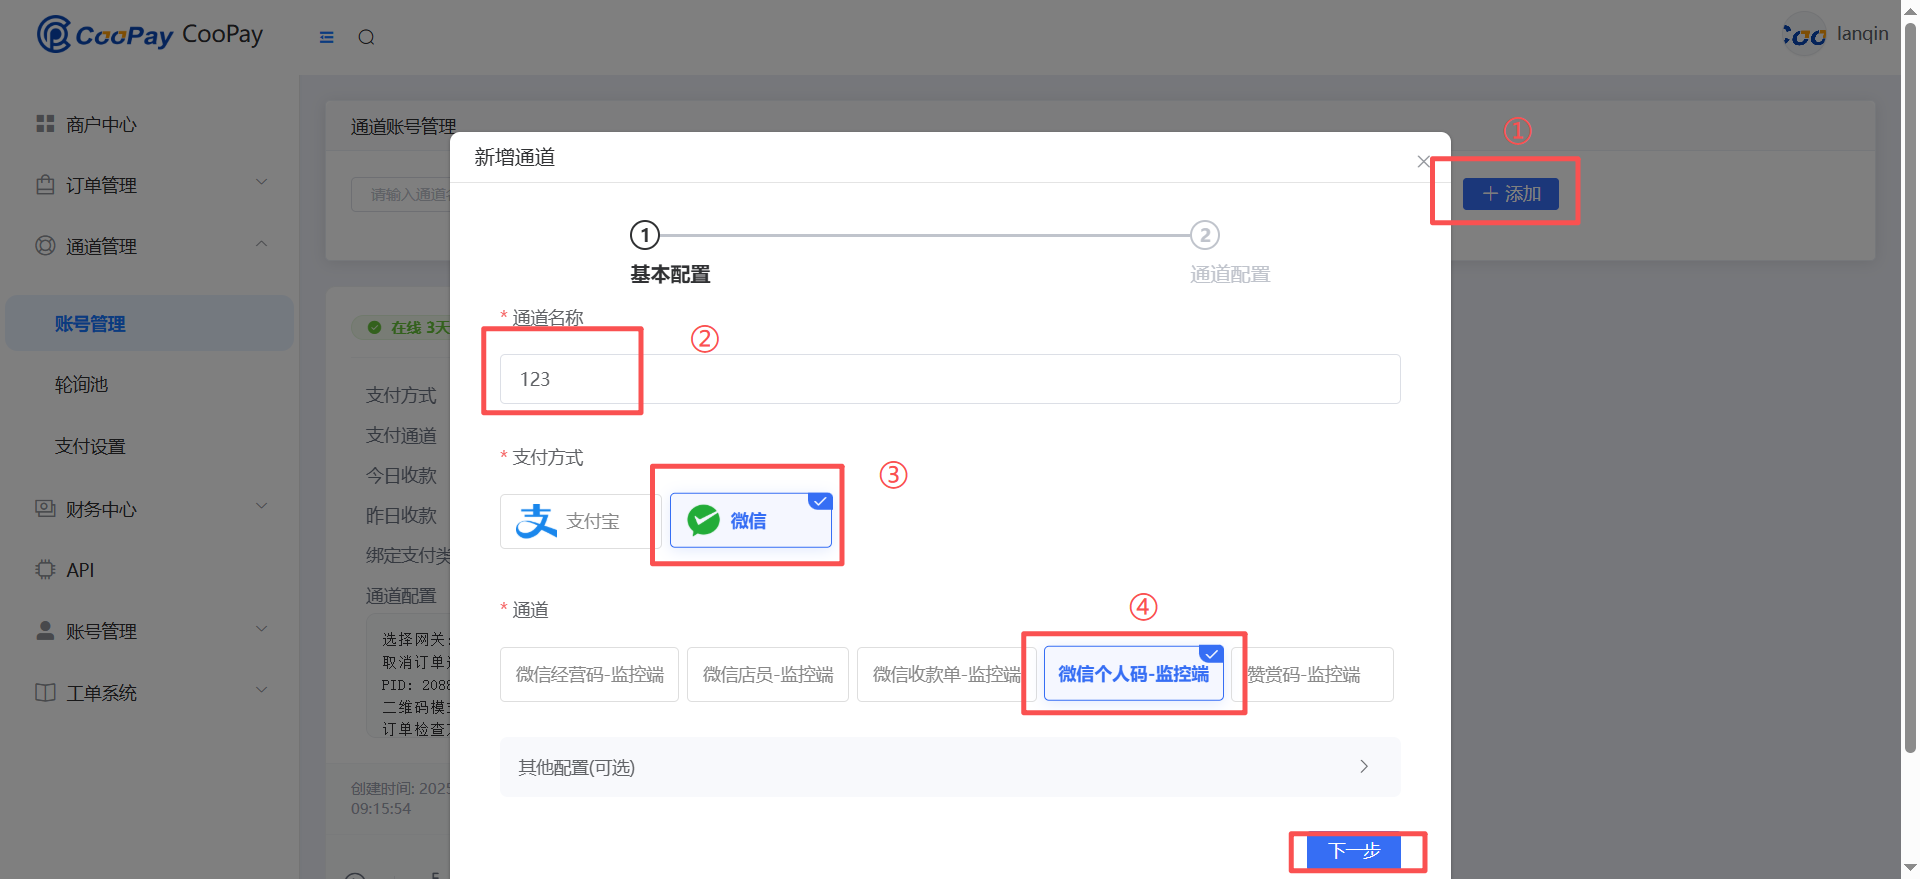The width and height of the screenshot is (1920, 879).
Task: Open 商户中心 from the sidebar
Action: tap(101, 124)
